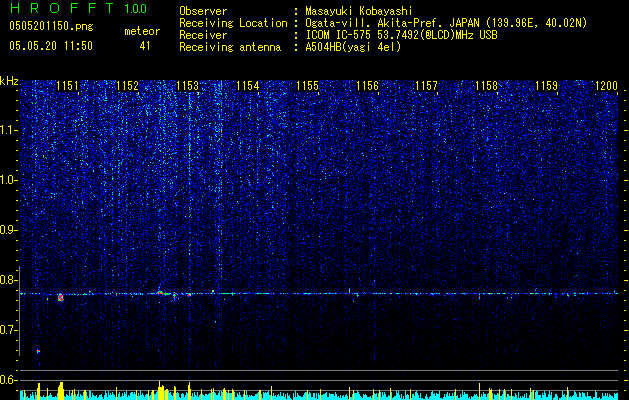Click the 1200 time marker

coord(607,85)
